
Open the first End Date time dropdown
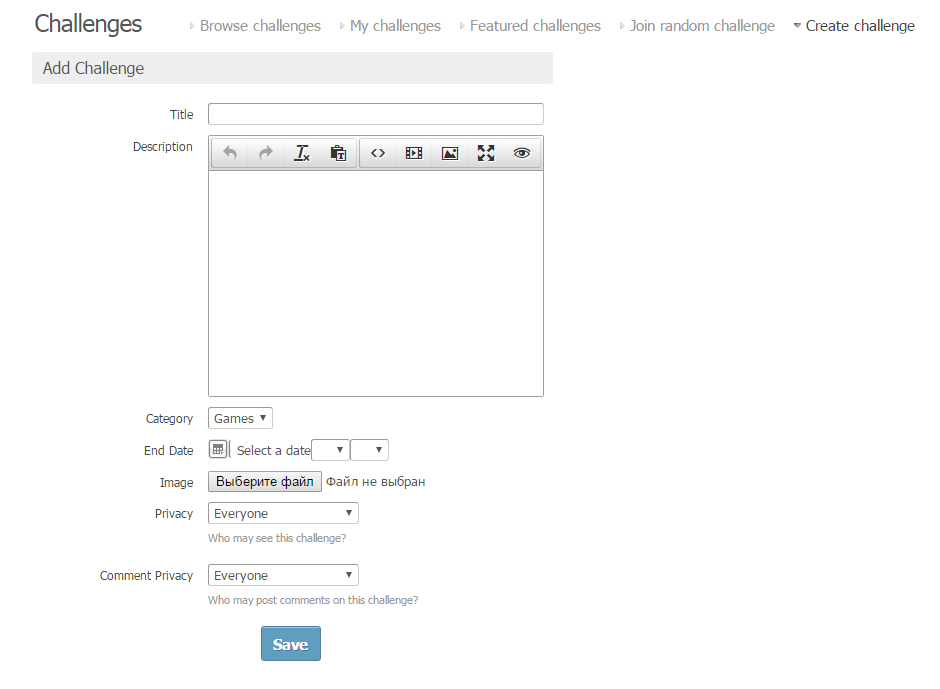(x=331, y=450)
